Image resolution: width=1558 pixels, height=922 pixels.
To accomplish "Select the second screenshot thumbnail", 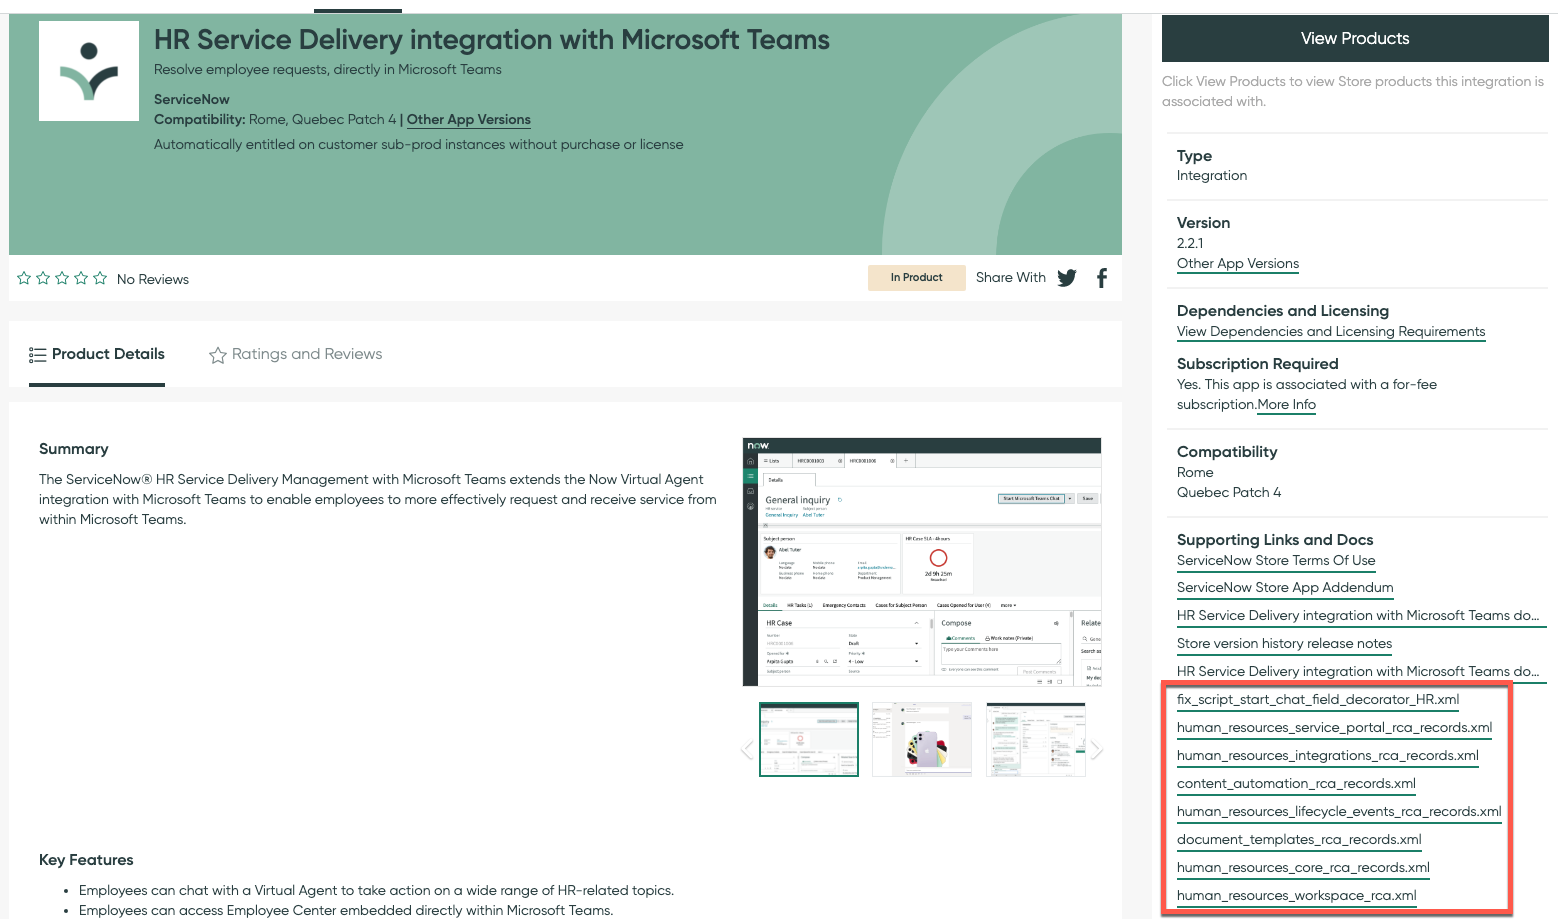I will (x=922, y=739).
